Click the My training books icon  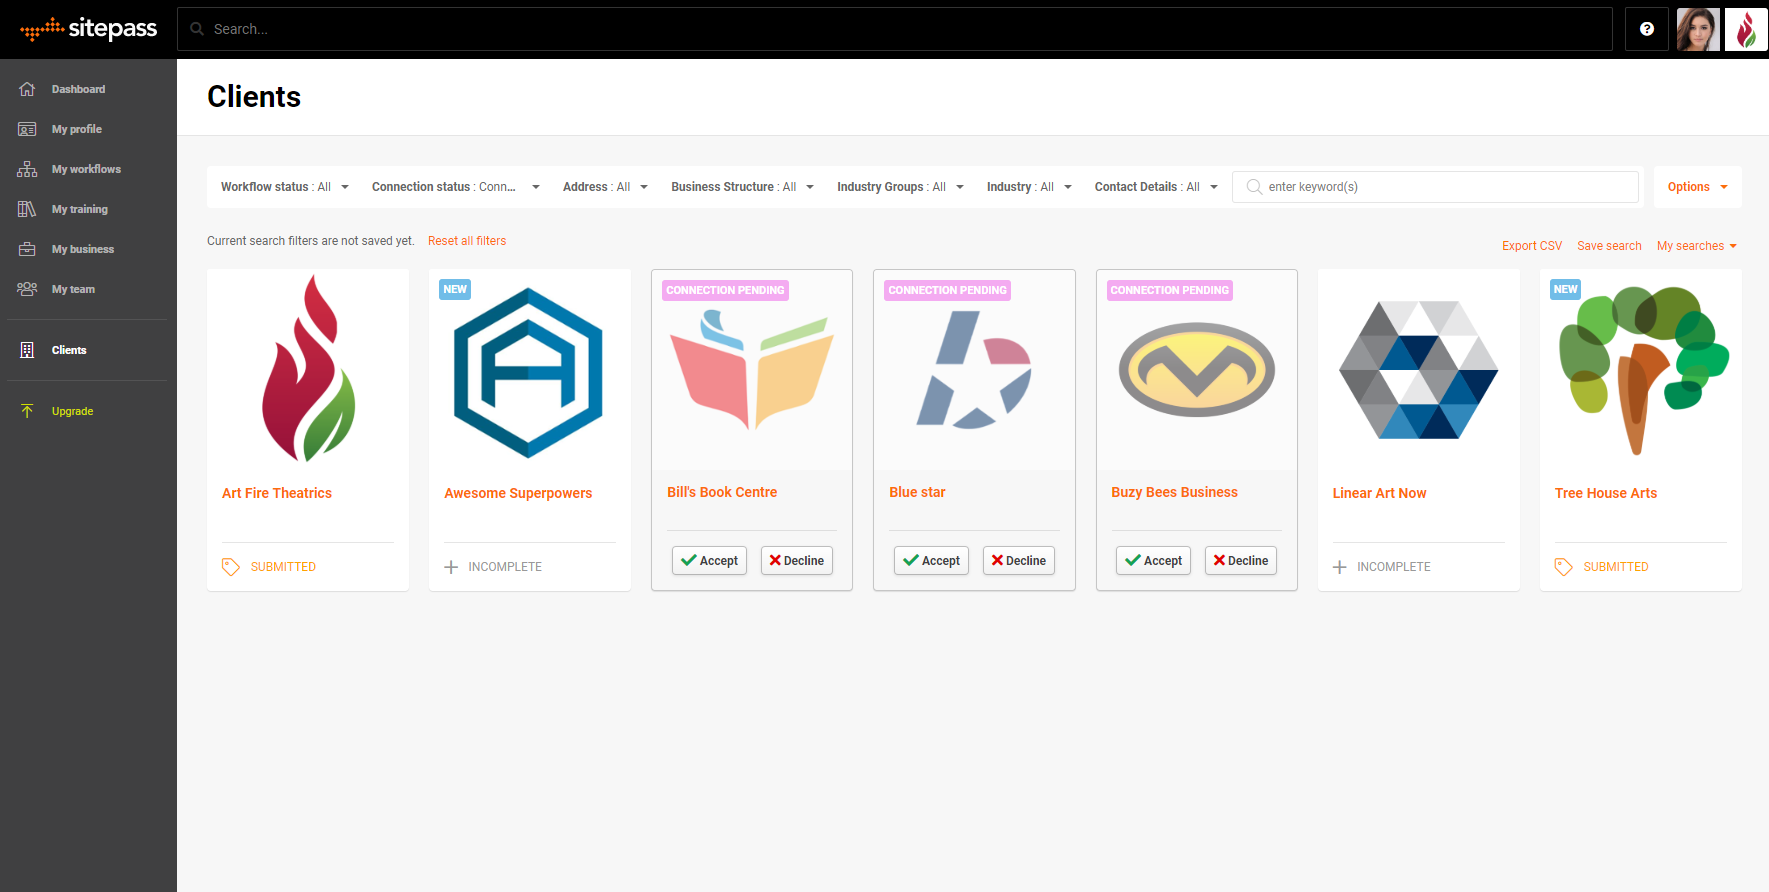[27, 209]
